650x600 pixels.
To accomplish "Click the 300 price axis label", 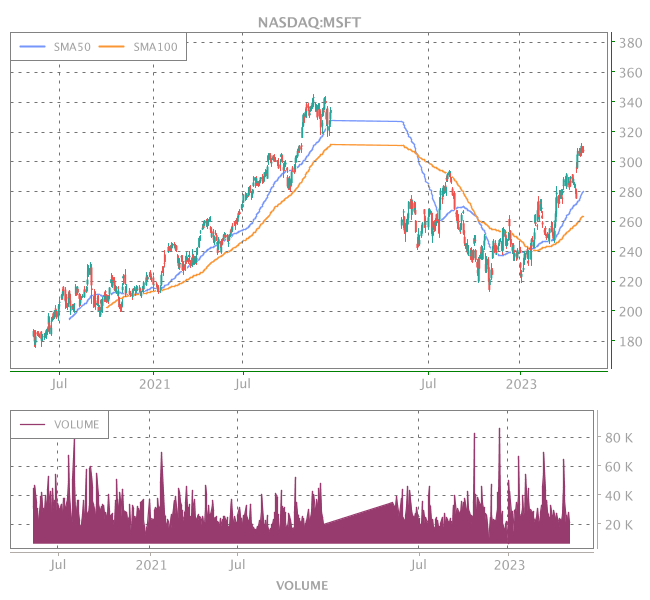I will click(631, 162).
